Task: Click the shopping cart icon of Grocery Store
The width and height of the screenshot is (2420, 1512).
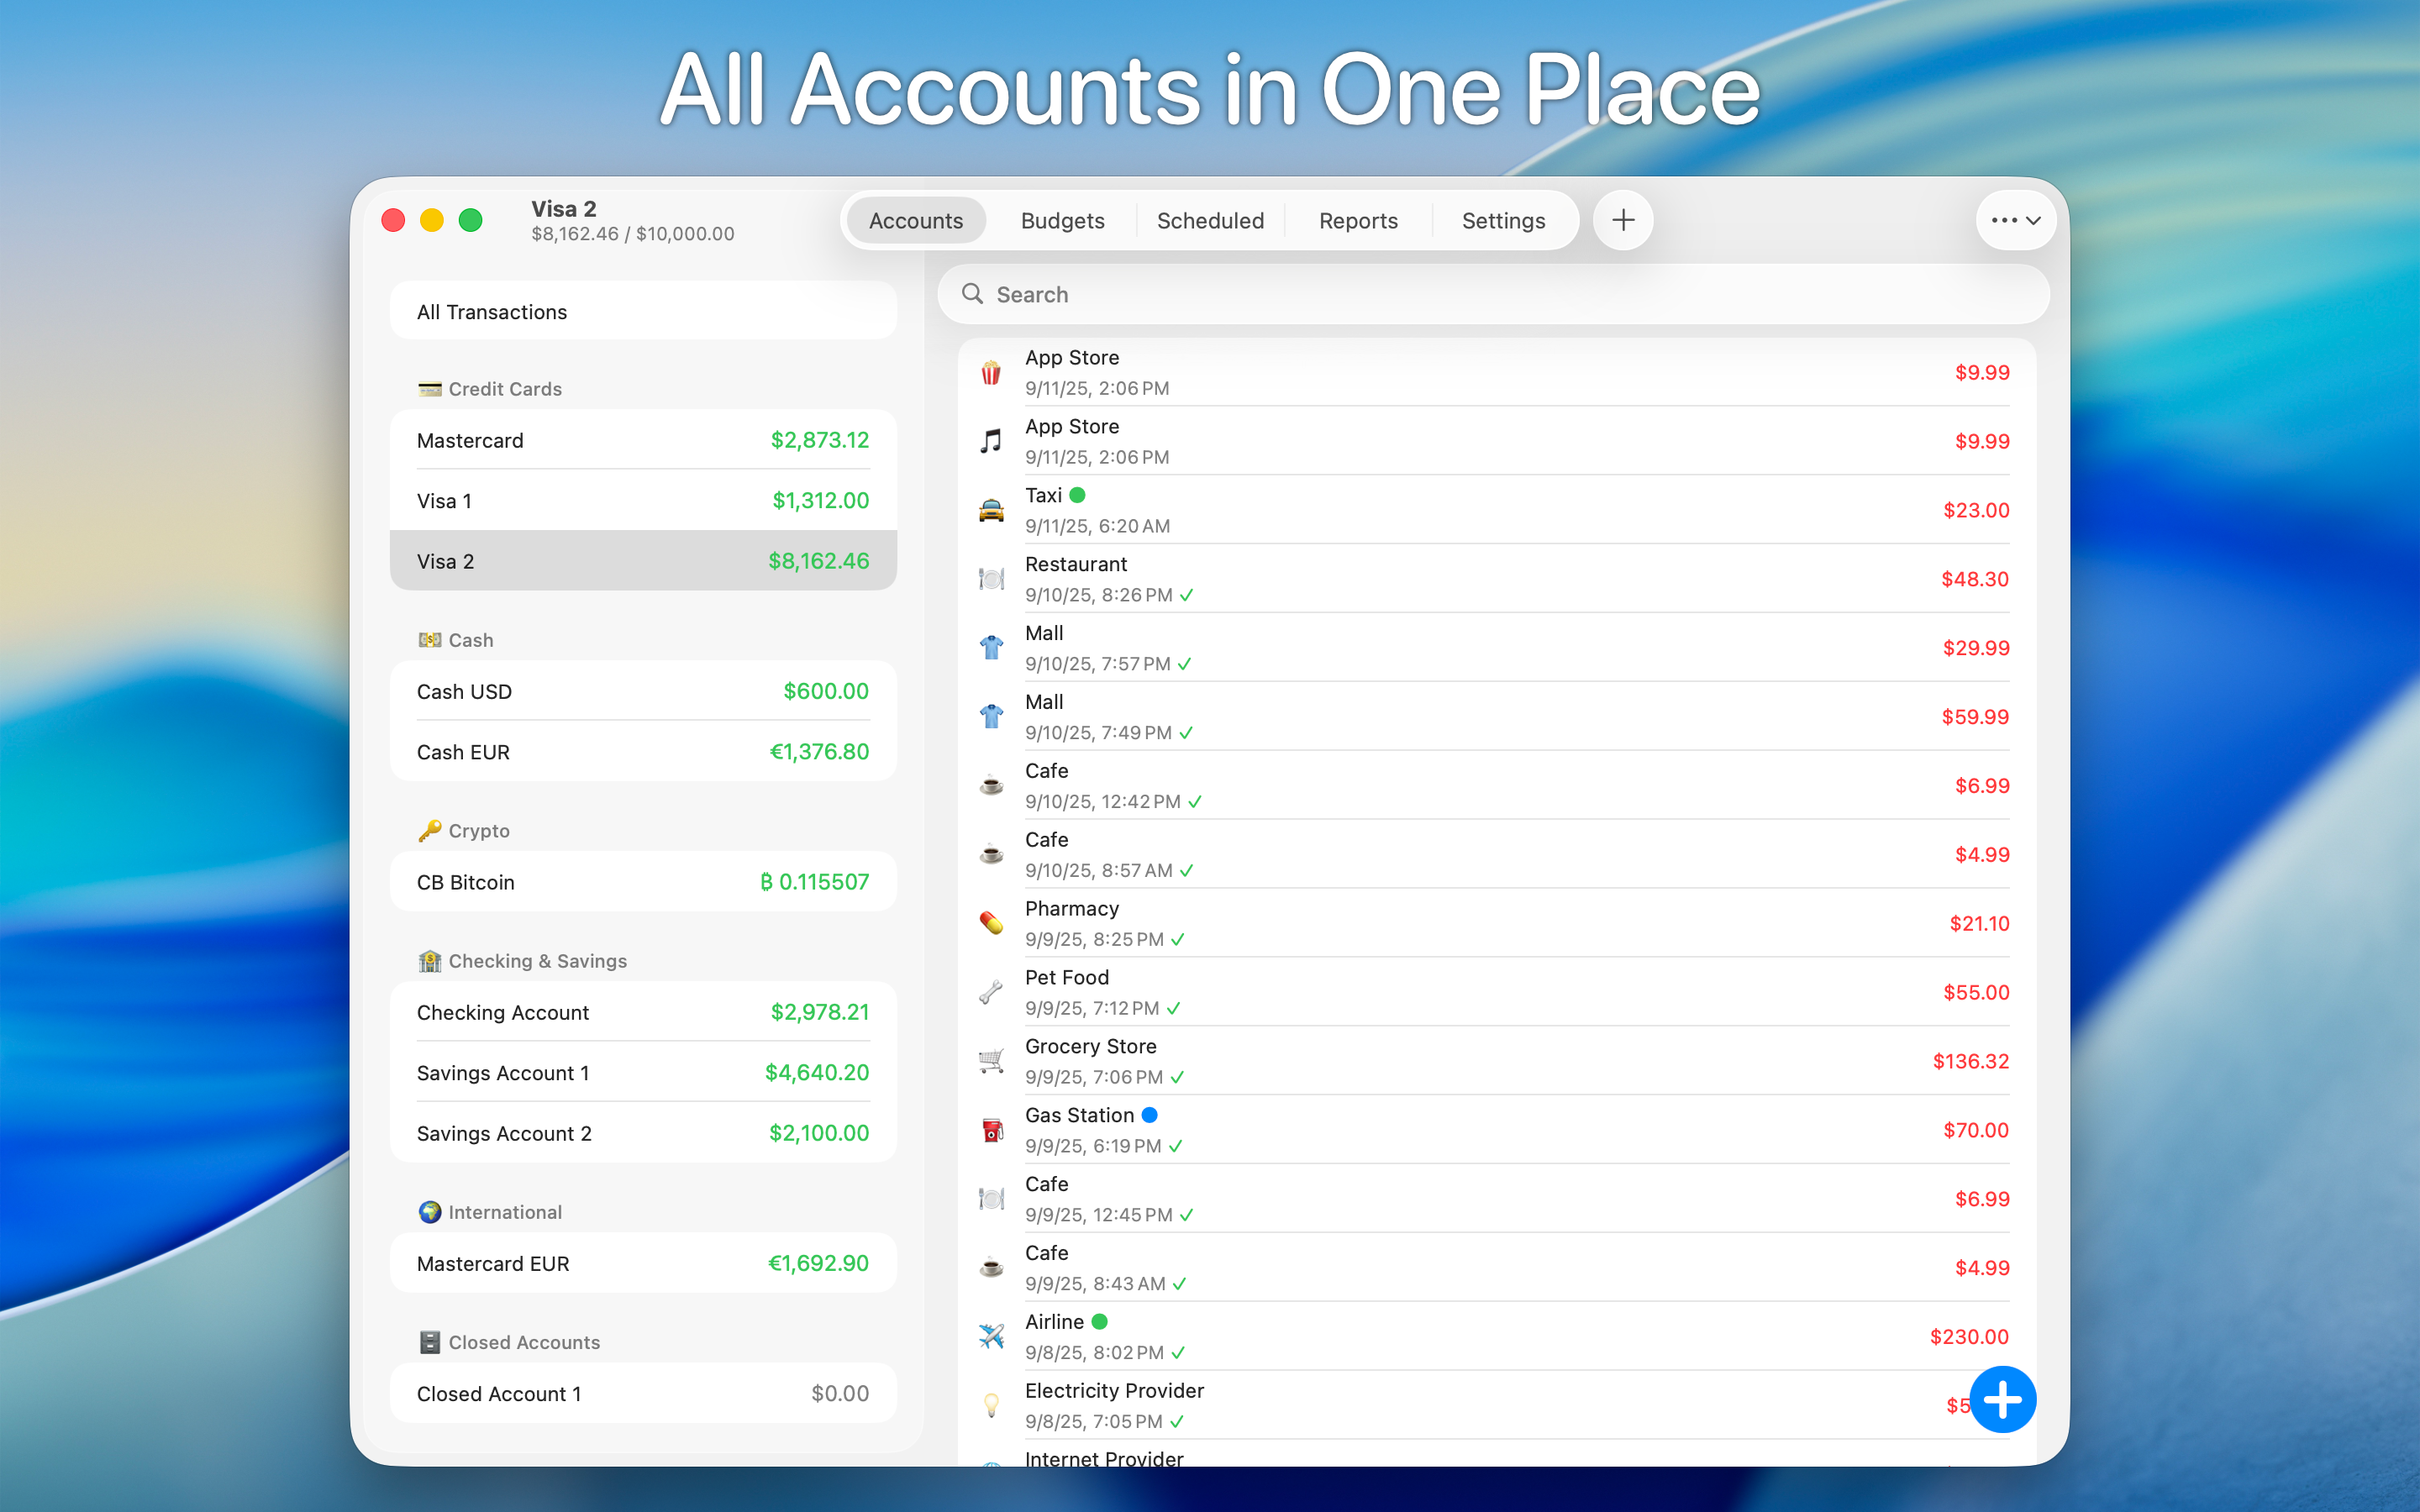Action: [991, 1061]
